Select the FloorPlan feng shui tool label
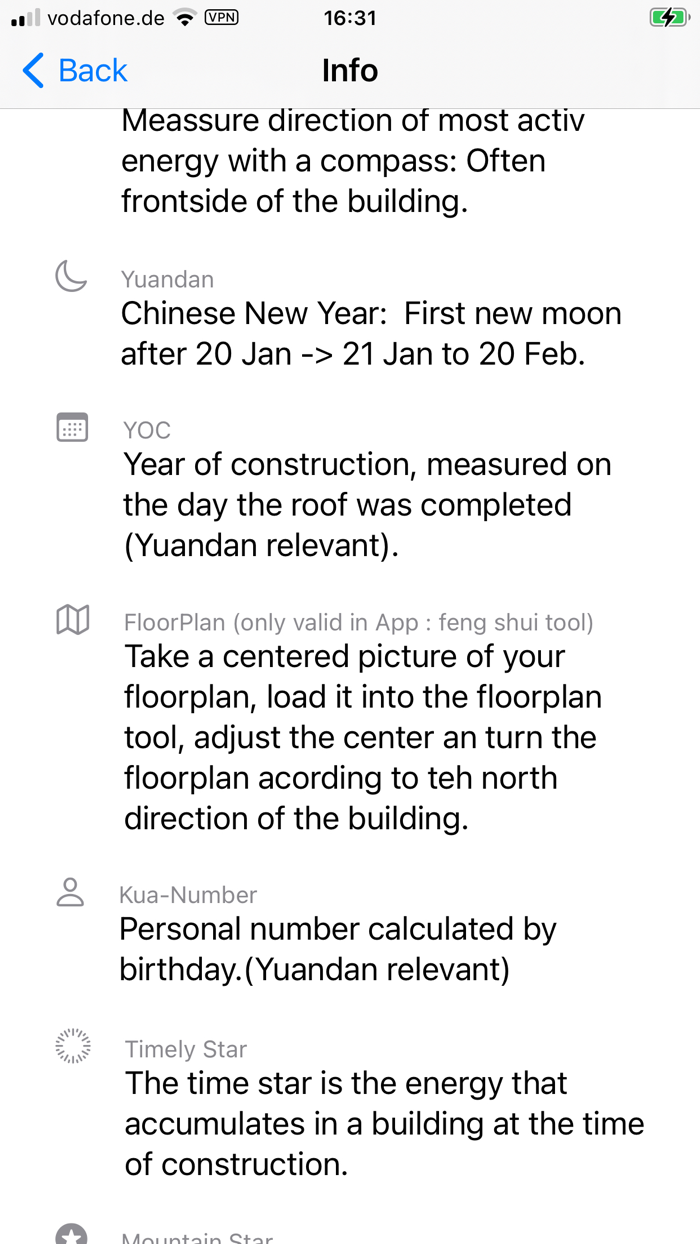Viewport: 700px width, 1244px height. click(x=360, y=621)
